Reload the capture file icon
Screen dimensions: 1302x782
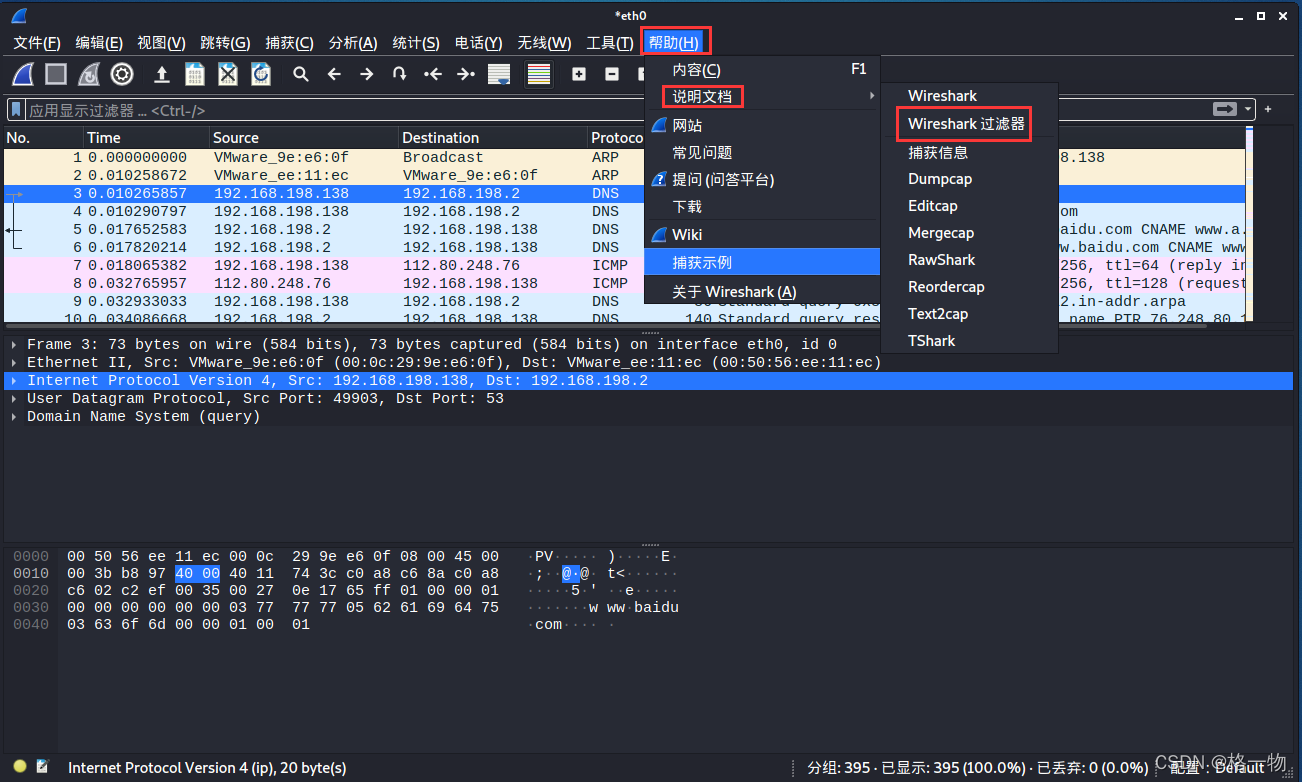[x=261, y=74]
